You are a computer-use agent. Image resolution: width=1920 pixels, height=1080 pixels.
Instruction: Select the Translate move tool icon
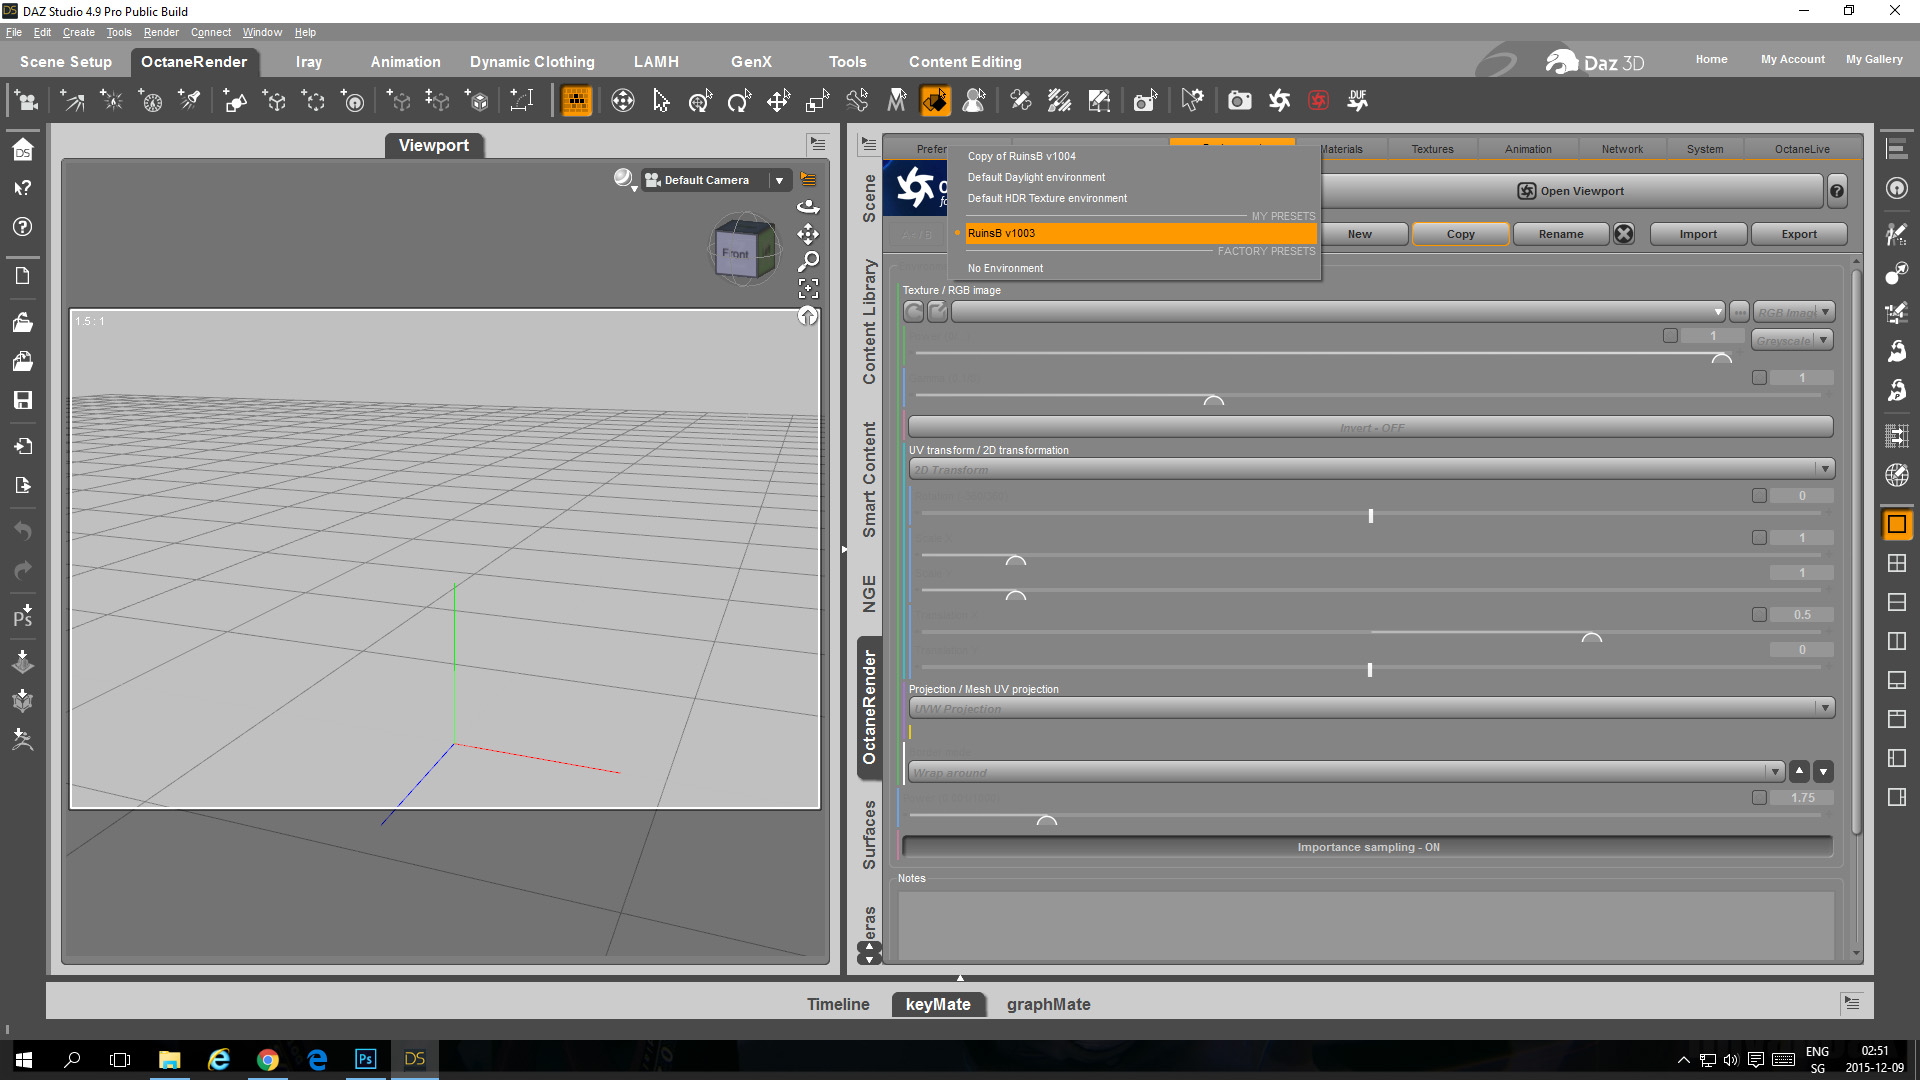[x=778, y=100]
